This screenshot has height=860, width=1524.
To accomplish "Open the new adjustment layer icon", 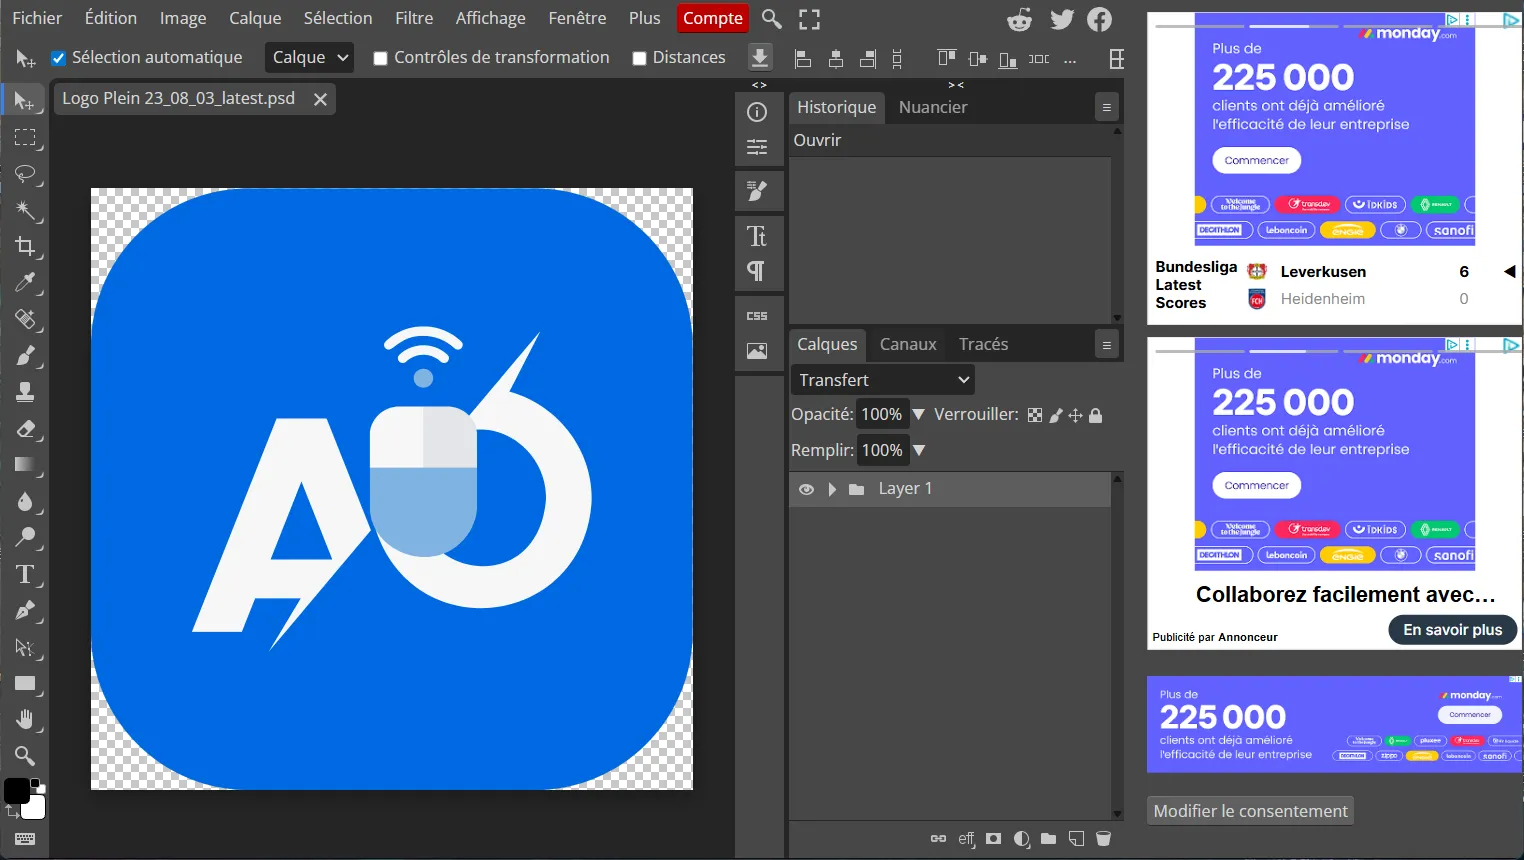I will pyautogui.click(x=1021, y=839).
